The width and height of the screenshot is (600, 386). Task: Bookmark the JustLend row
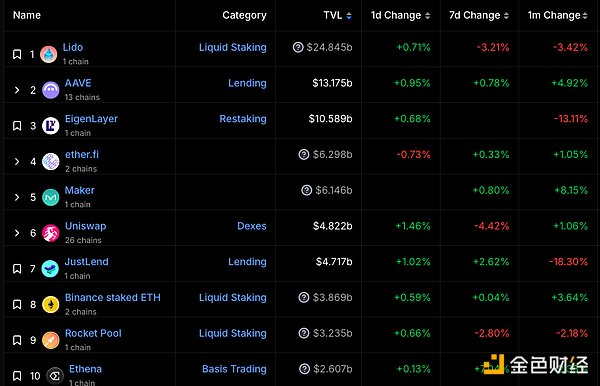(x=17, y=269)
